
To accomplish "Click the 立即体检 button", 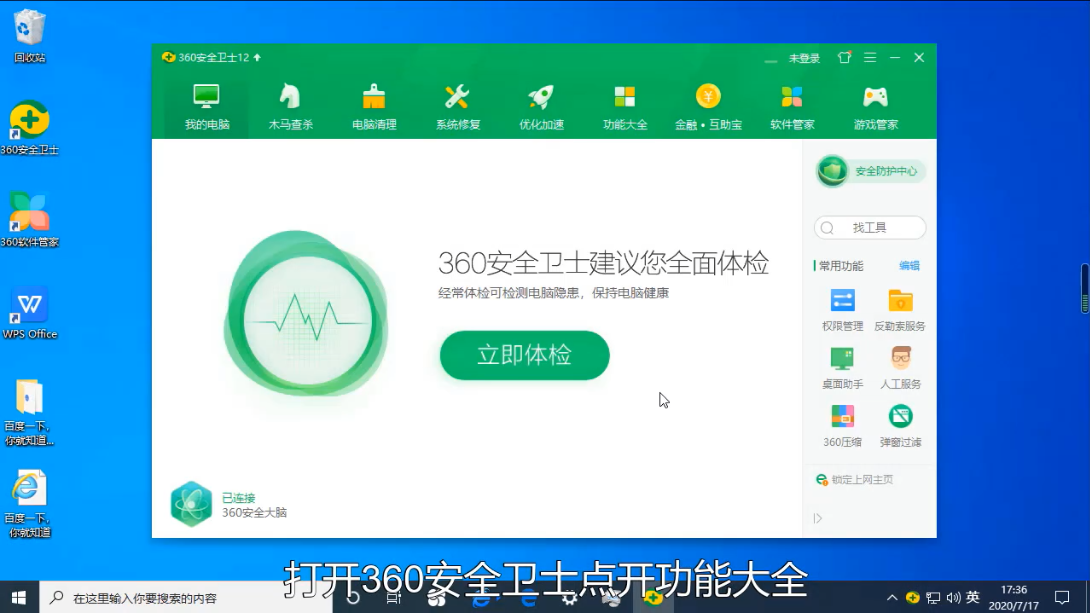I will point(524,355).
